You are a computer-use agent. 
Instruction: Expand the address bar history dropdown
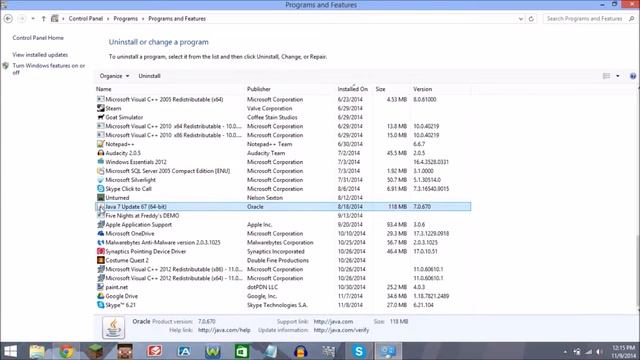(x=520, y=19)
